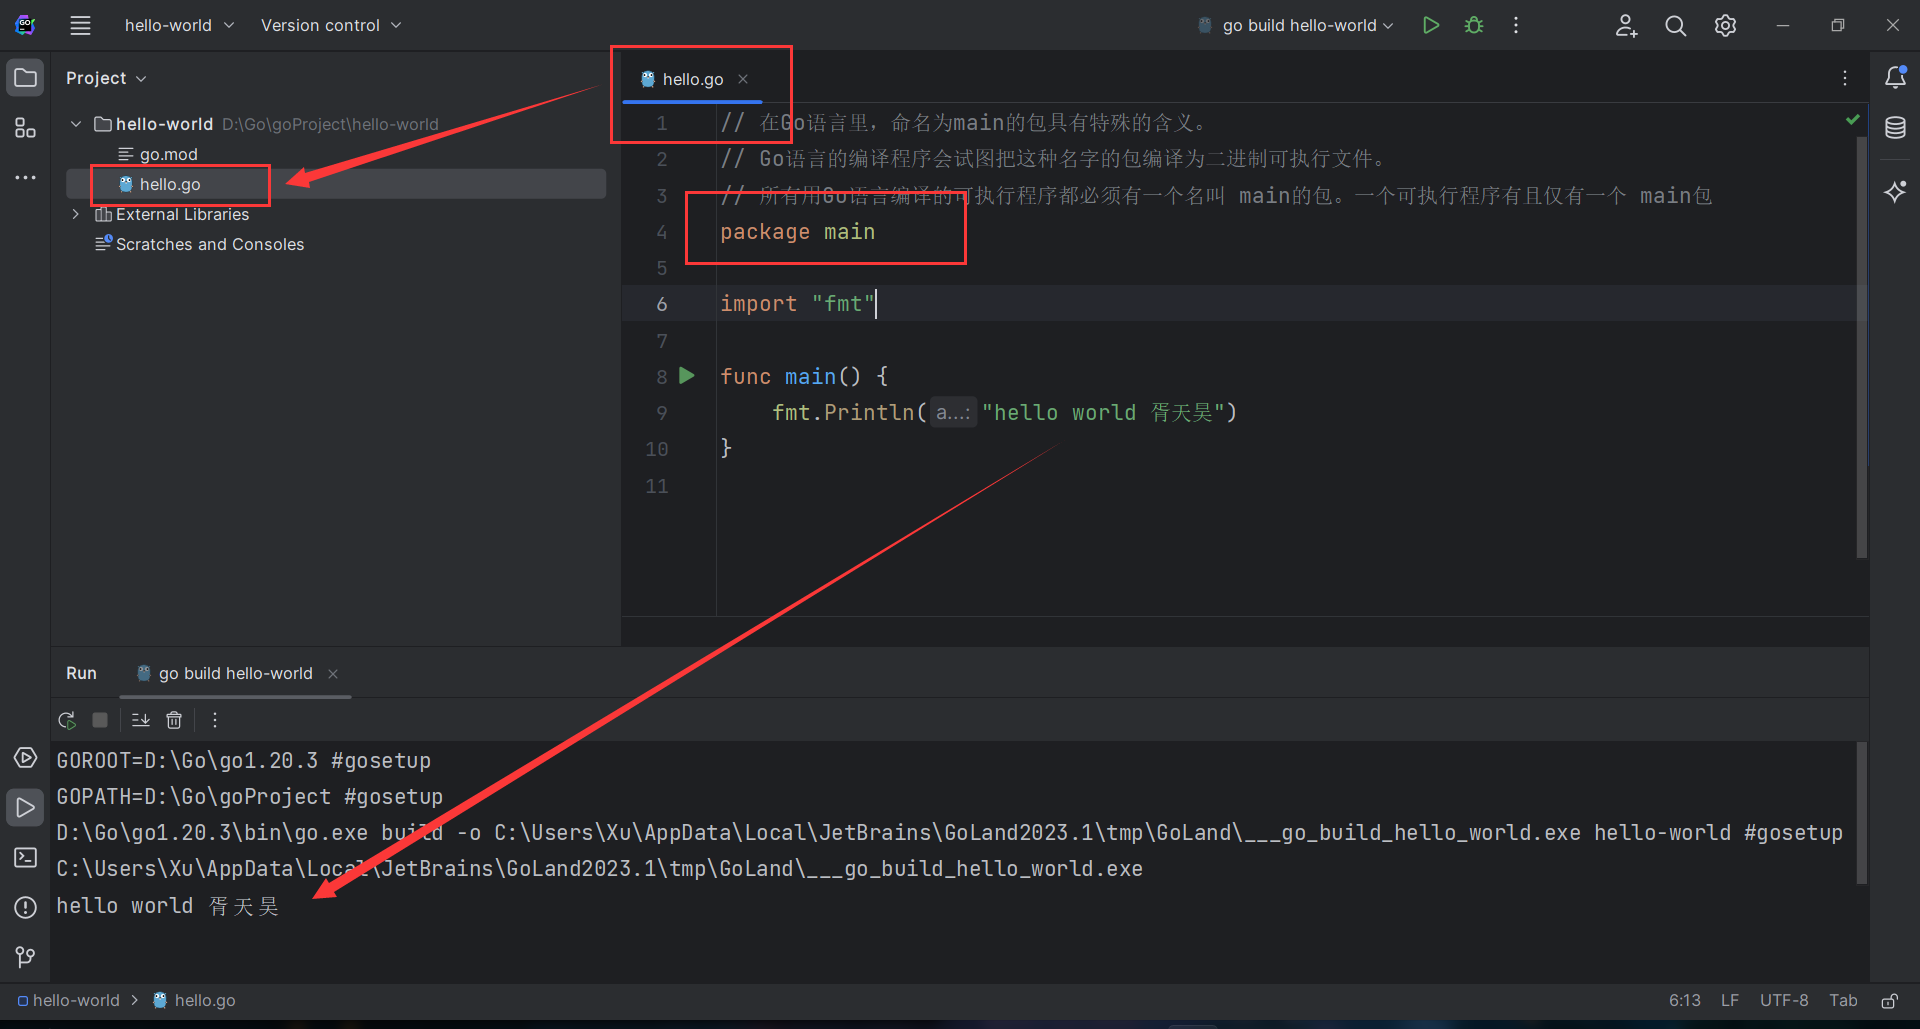Click GOROOT line in console output
The image size is (1920, 1029).
[243, 761]
